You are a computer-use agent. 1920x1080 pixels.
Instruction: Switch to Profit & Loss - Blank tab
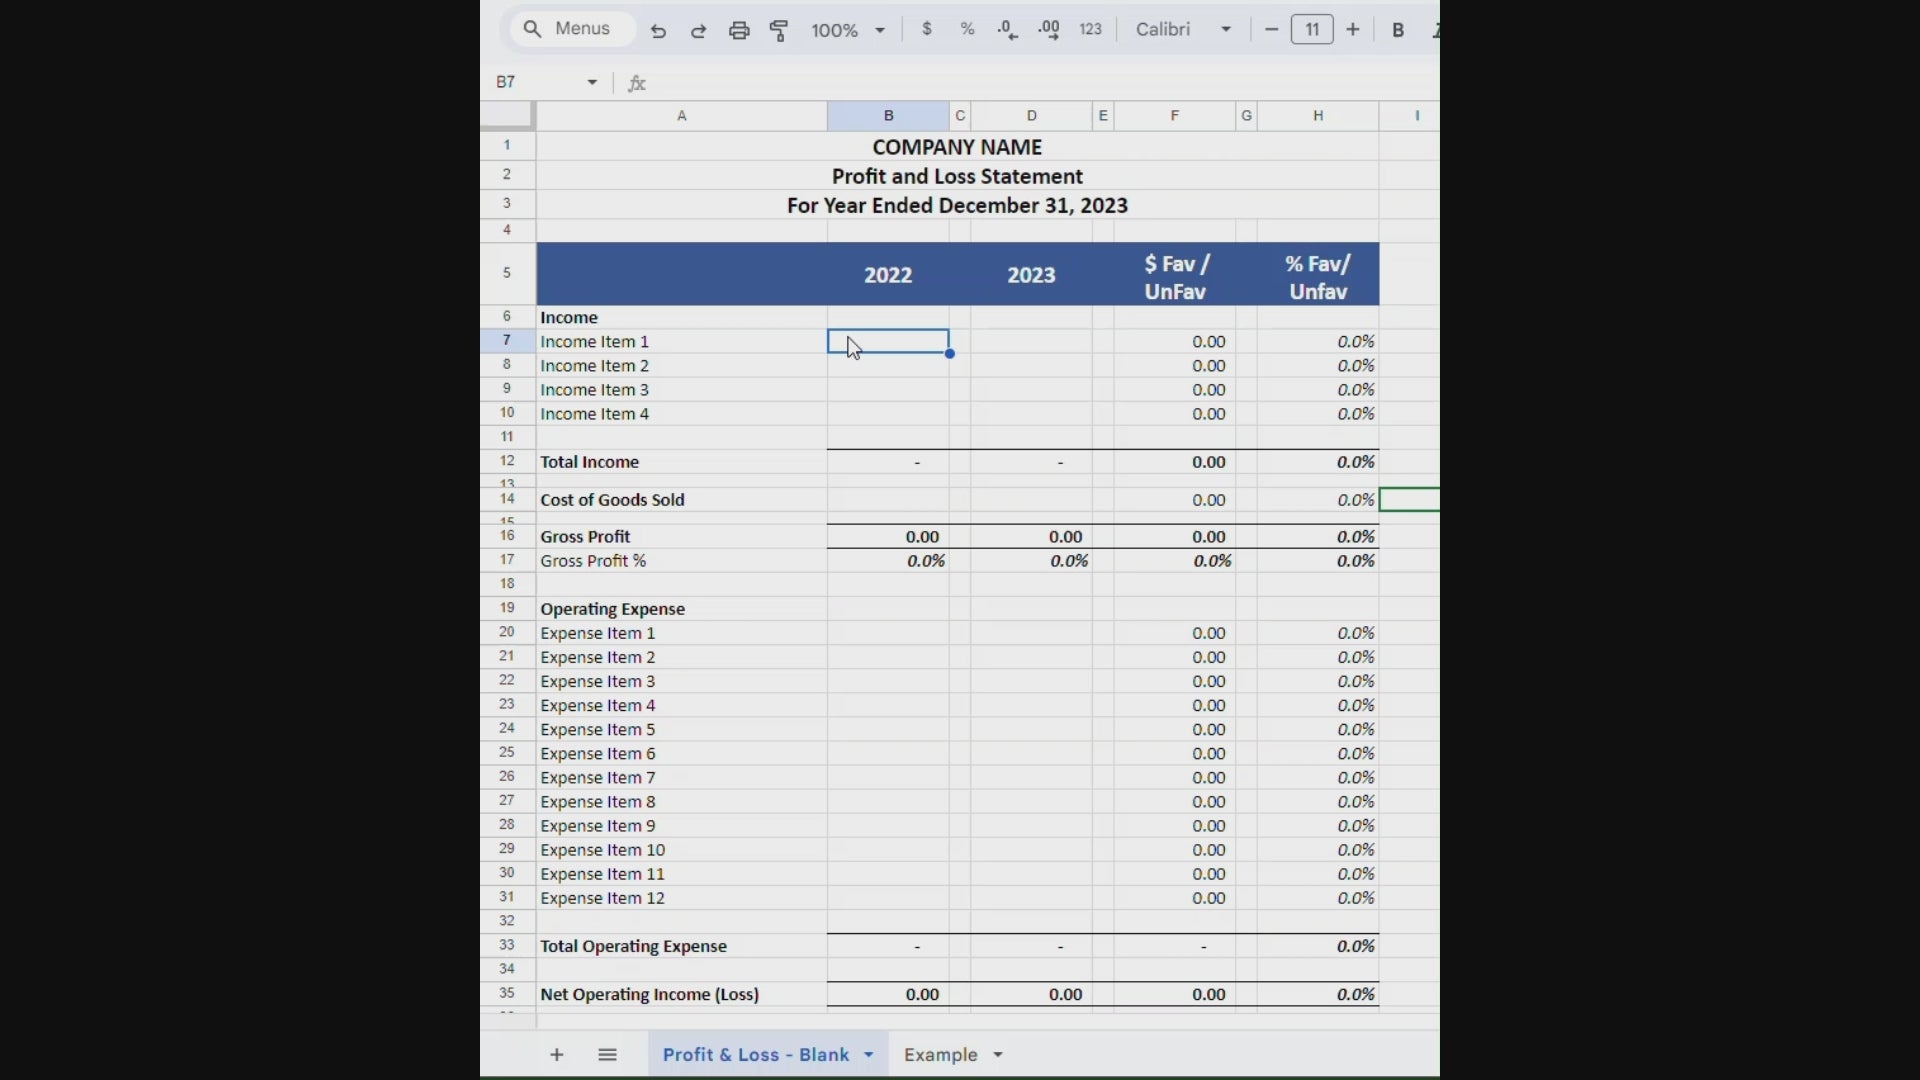pyautogui.click(x=755, y=1054)
